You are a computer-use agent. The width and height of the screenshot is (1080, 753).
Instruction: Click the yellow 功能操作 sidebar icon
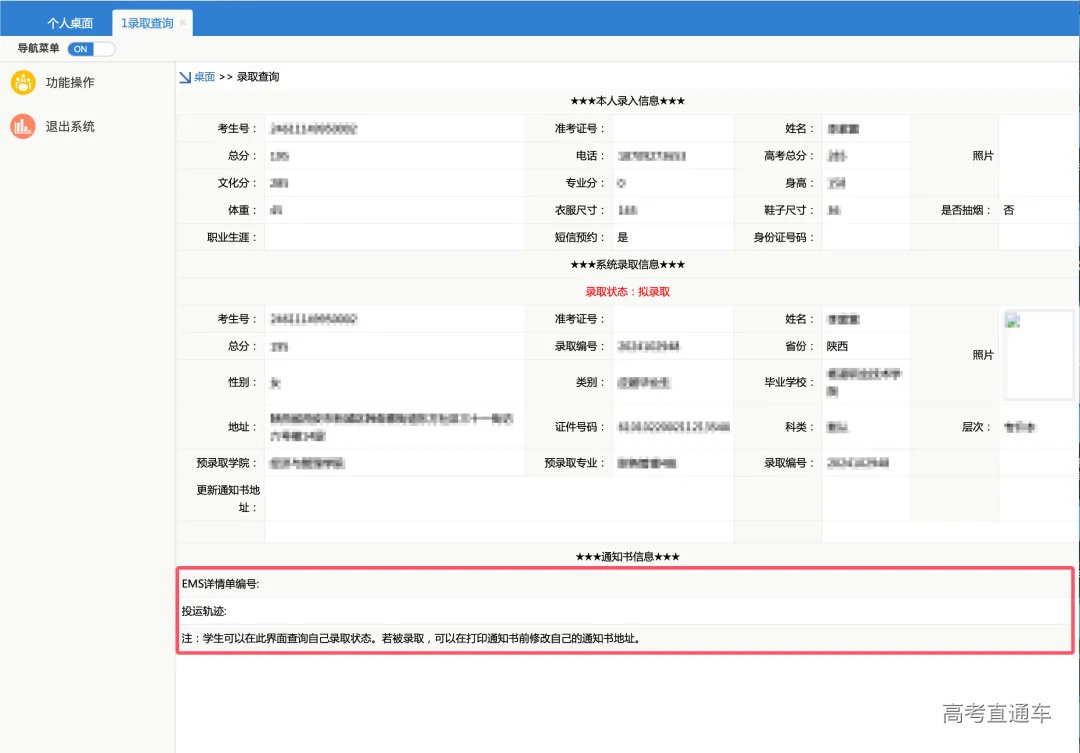click(x=23, y=83)
